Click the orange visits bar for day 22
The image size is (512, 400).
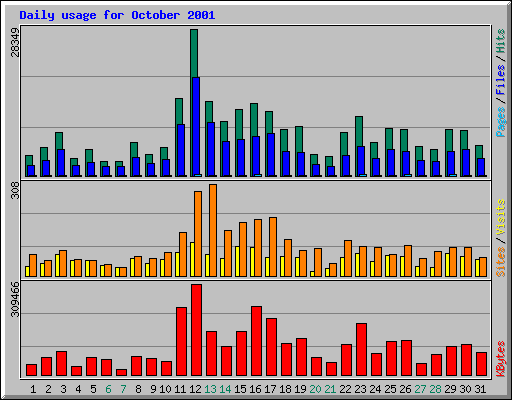[348, 258]
